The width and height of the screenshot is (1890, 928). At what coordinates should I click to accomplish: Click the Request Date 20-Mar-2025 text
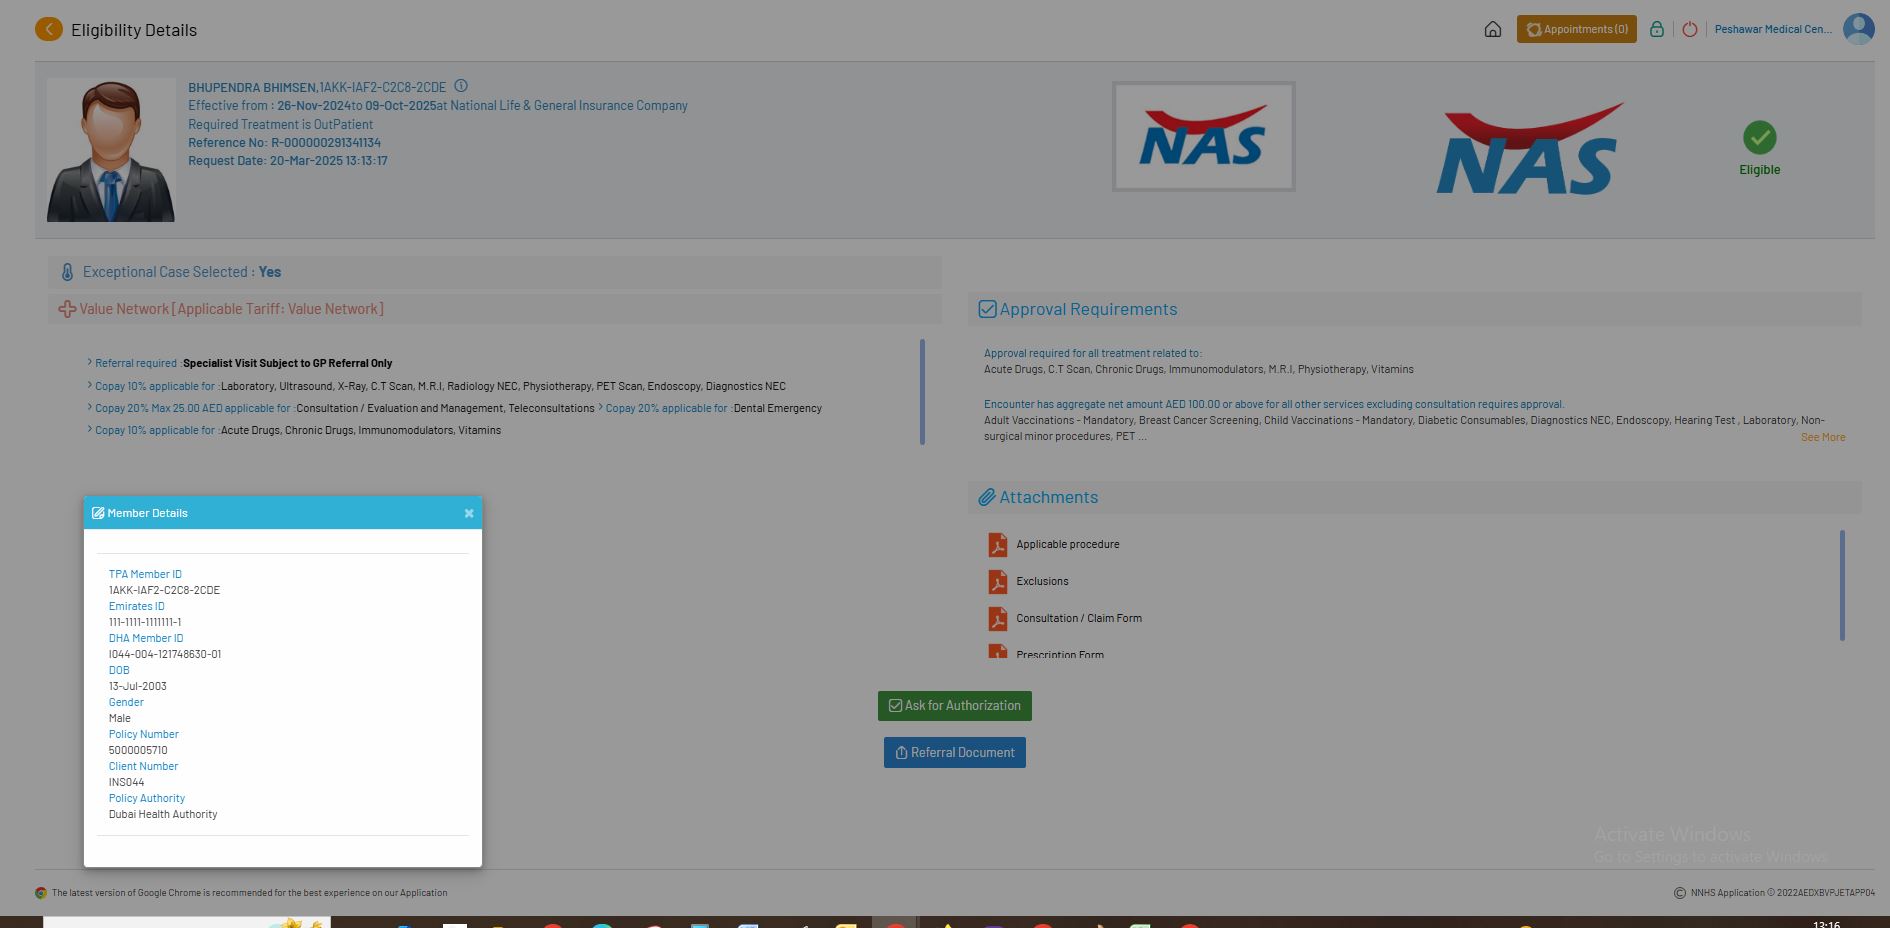point(288,161)
